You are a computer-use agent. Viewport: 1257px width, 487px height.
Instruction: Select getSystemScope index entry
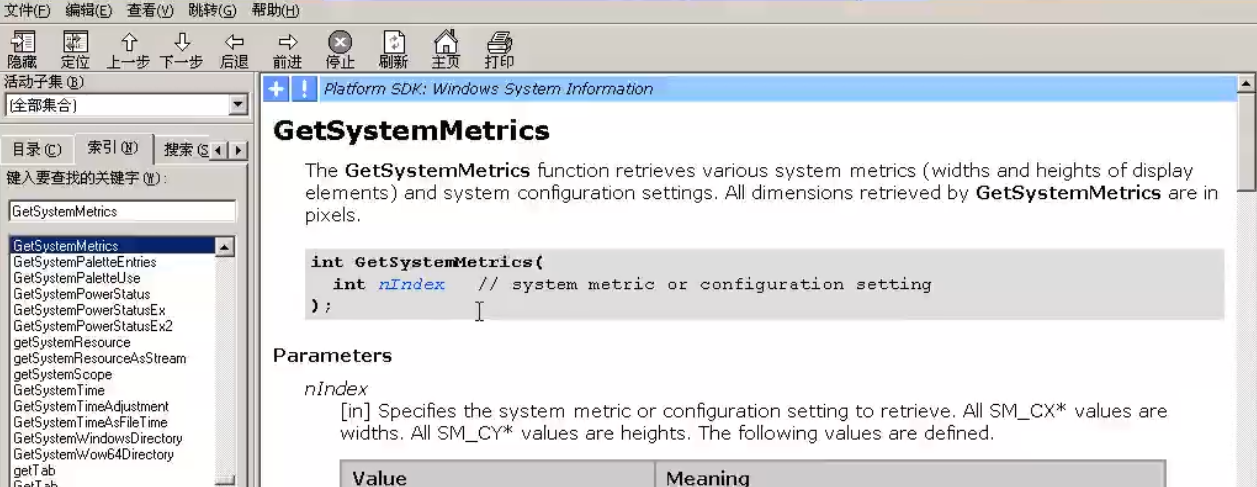[x=63, y=374]
